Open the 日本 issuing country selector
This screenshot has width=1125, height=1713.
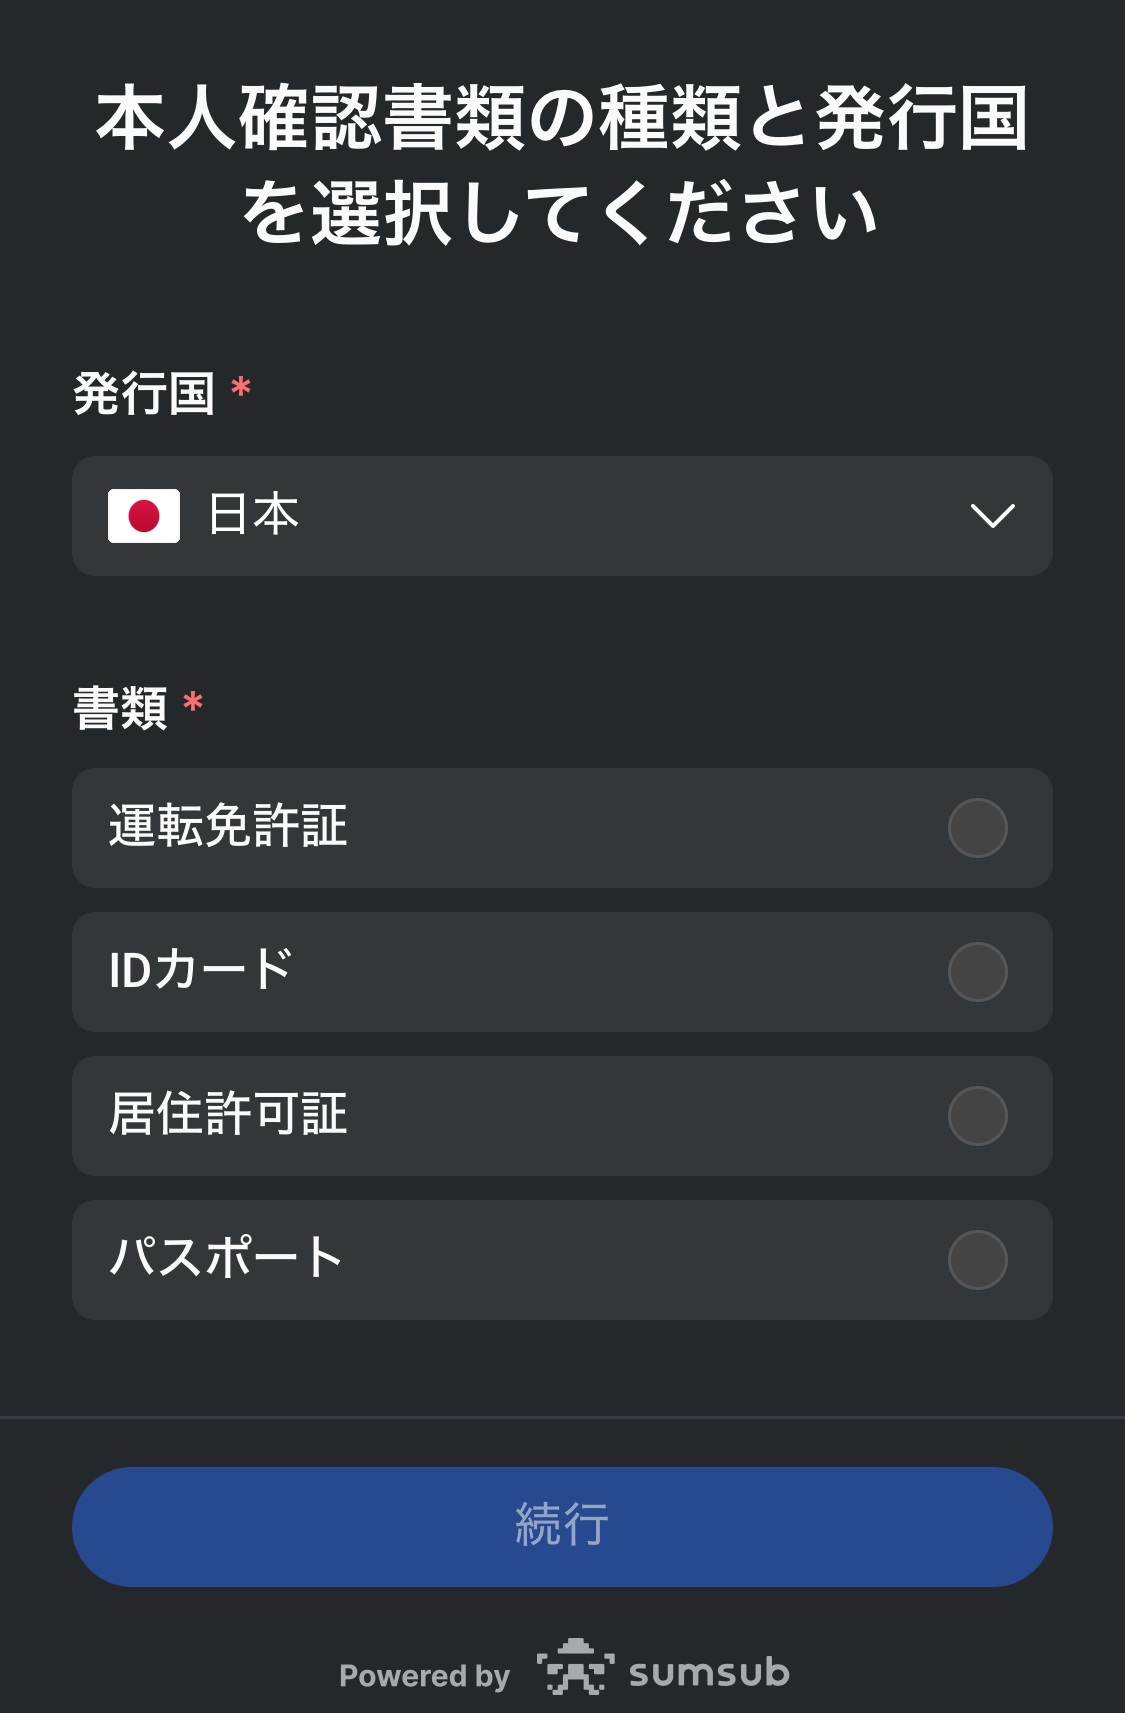pyautogui.click(x=561, y=516)
